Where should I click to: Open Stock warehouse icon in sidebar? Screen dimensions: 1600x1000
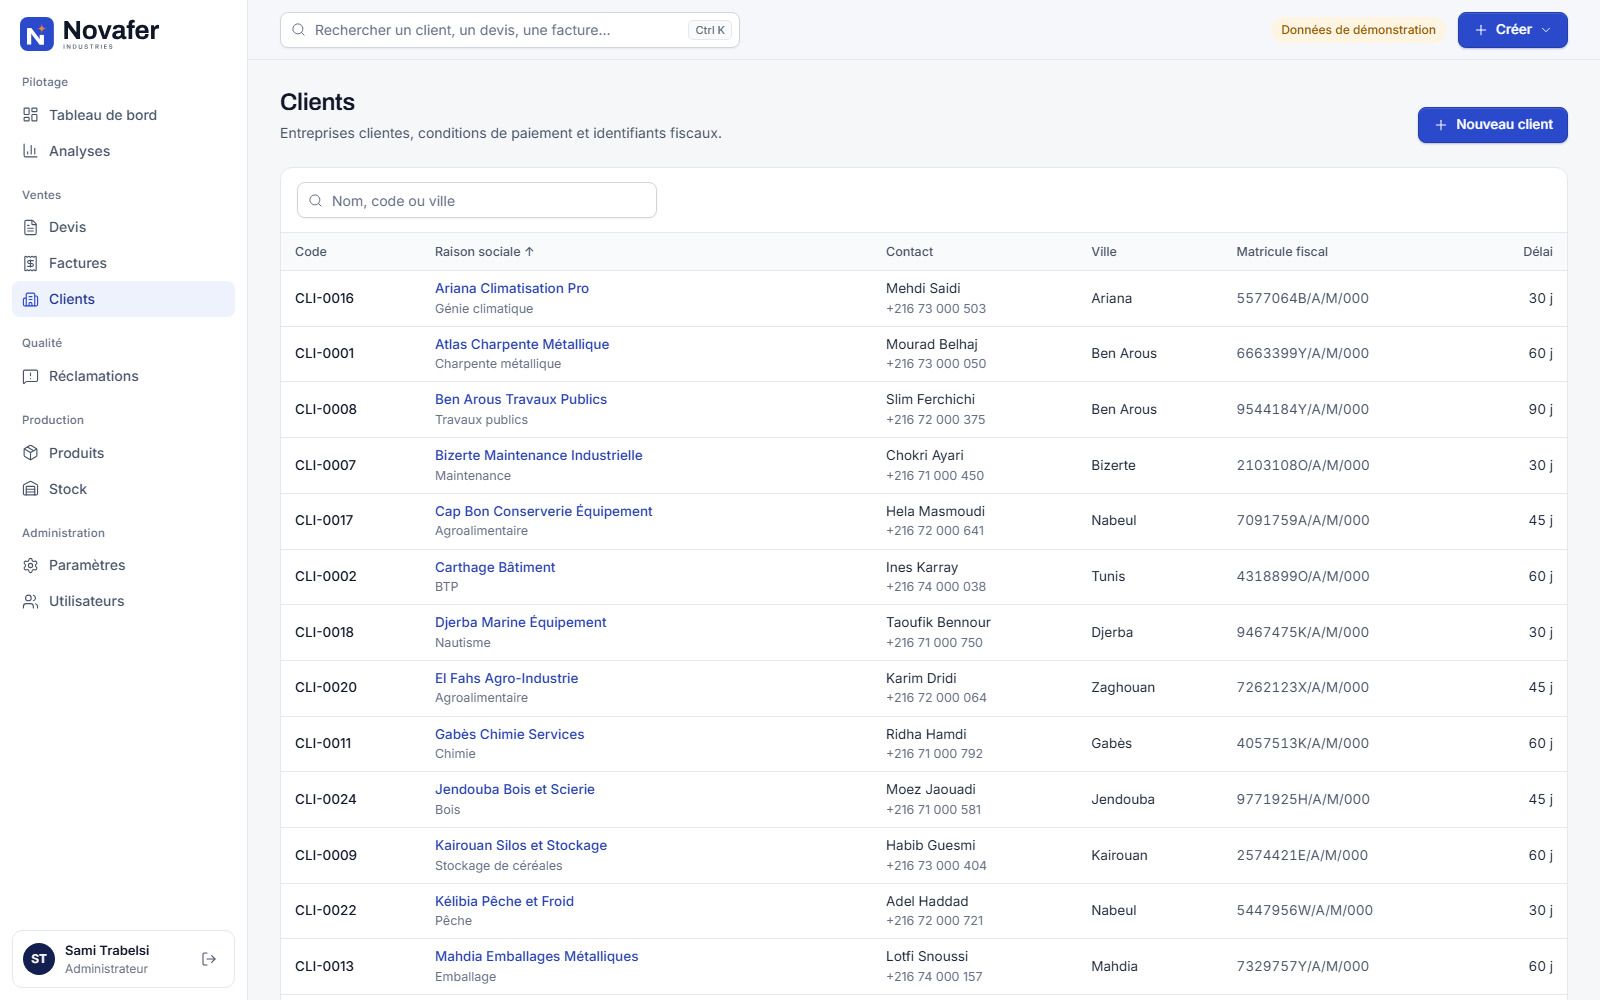click(x=31, y=489)
